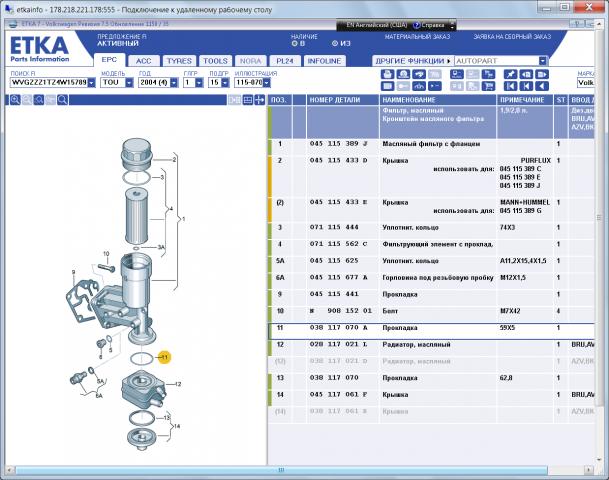Screen dimensions: 609x480
Task: Open Другие функции menu
Action: coord(413,61)
